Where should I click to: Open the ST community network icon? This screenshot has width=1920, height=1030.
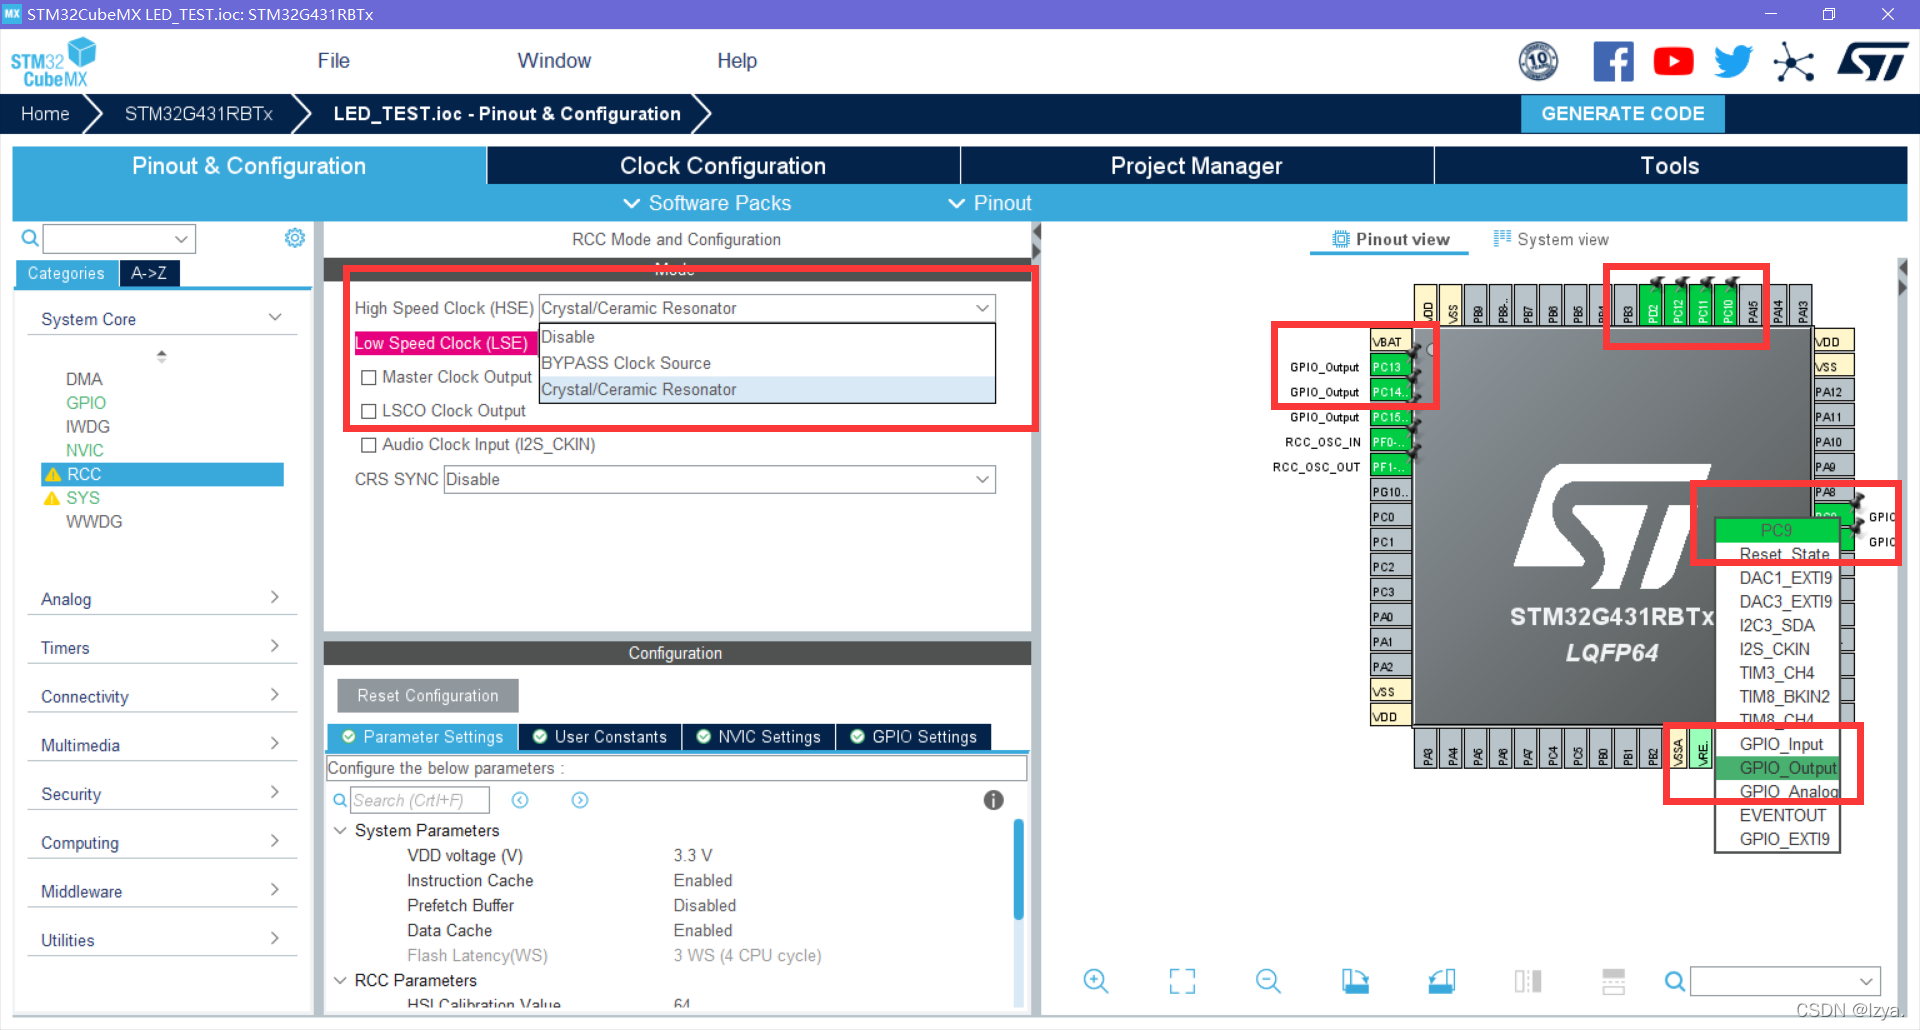click(x=1794, y=62)
